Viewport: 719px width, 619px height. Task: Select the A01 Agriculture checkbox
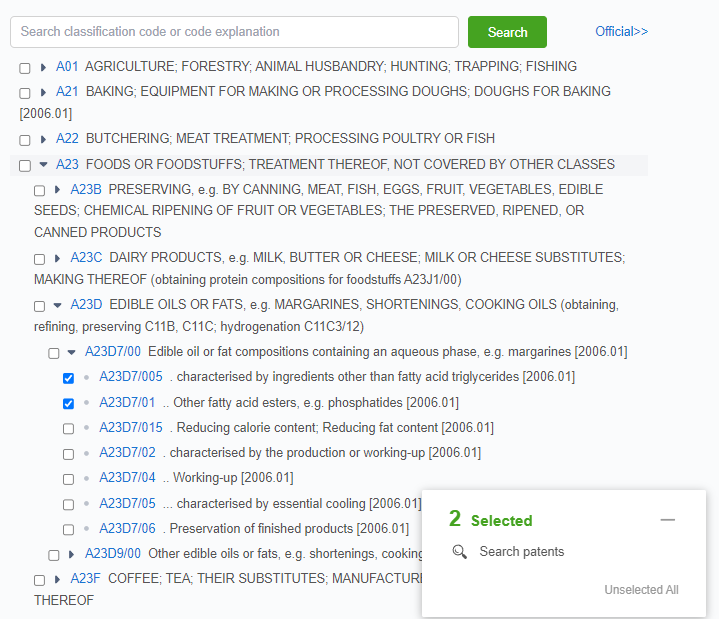pyautogui.click(x=25, y=68)
